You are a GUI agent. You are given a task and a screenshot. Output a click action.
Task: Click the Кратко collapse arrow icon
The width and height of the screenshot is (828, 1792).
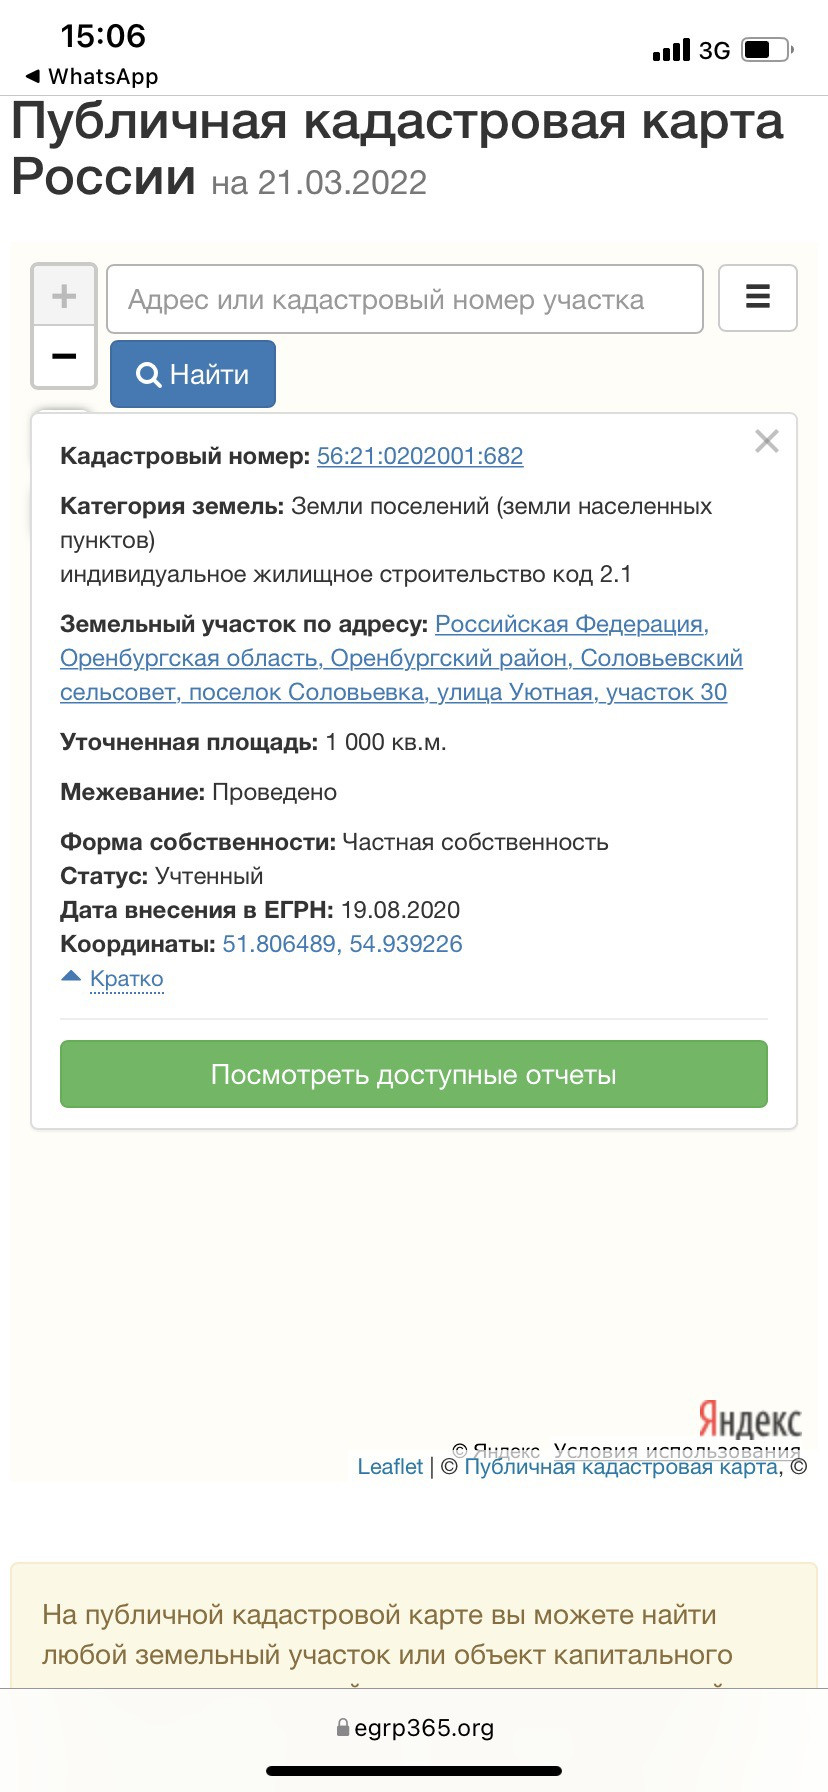(x=71, y=976)
